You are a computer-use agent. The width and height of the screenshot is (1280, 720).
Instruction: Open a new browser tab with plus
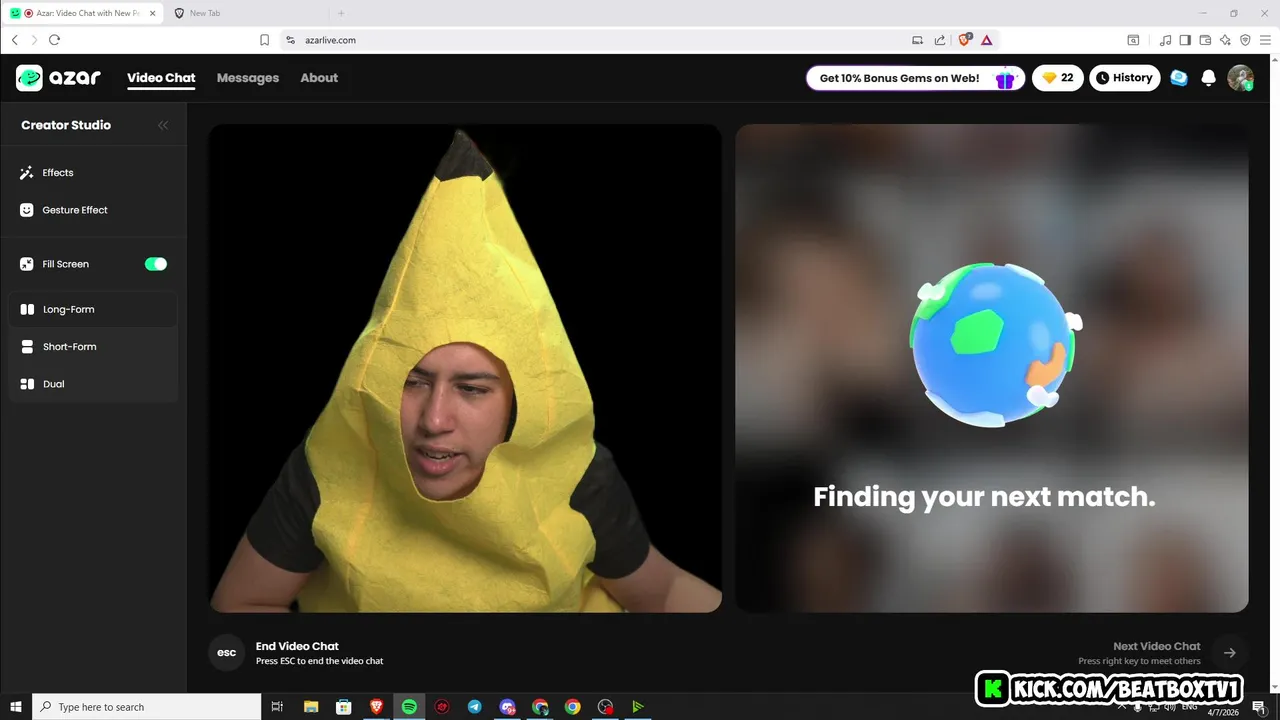340,13
